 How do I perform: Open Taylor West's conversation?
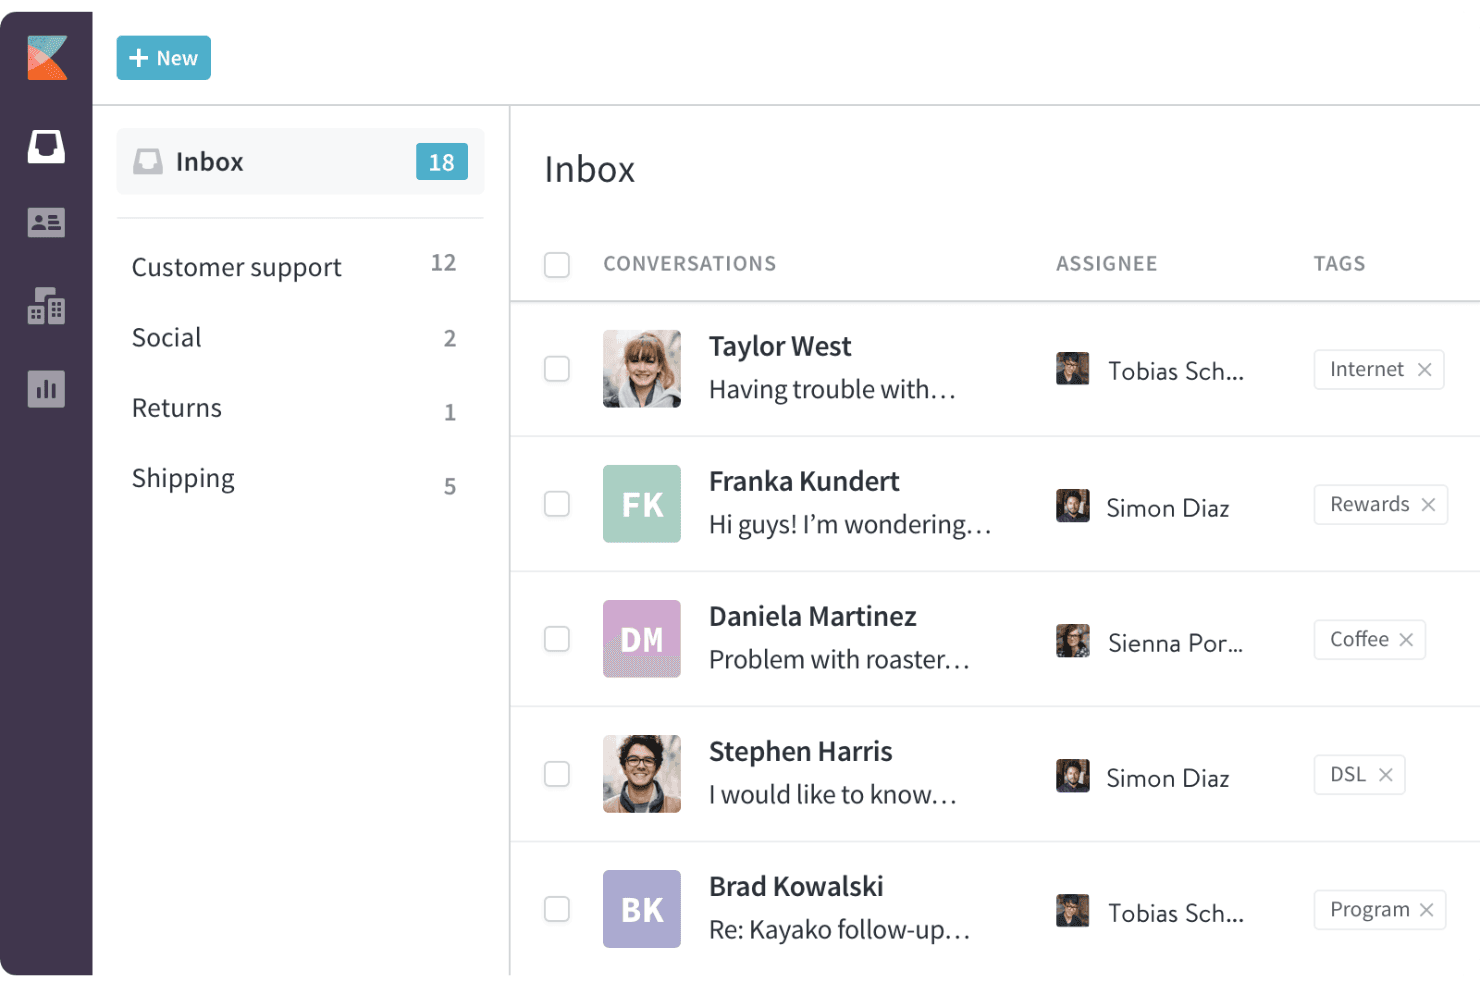832,369
